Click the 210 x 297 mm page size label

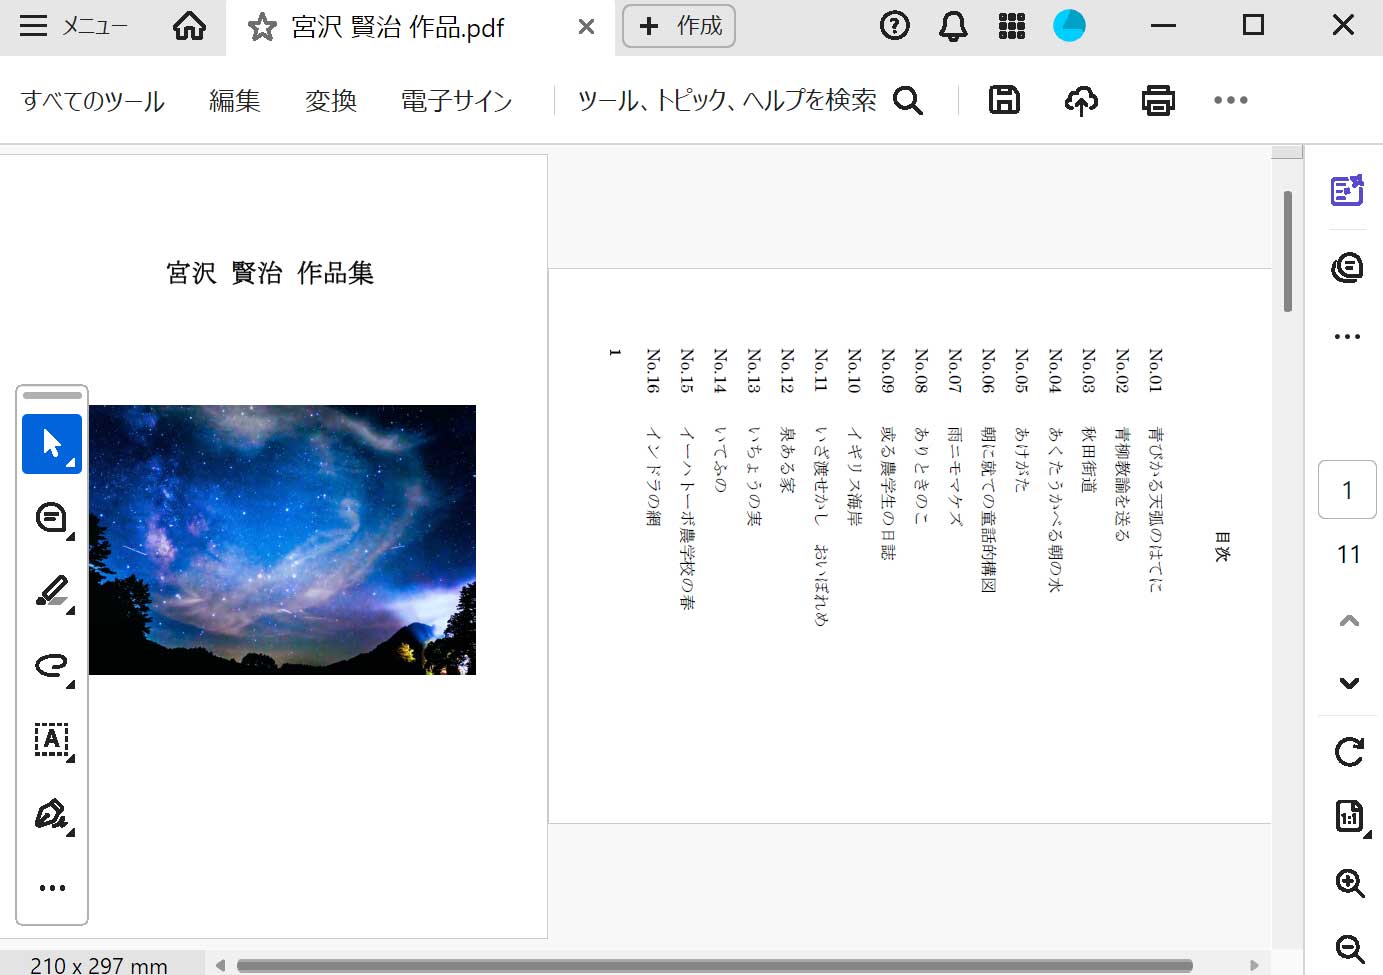pyautogui.click(x=99, y=965)
